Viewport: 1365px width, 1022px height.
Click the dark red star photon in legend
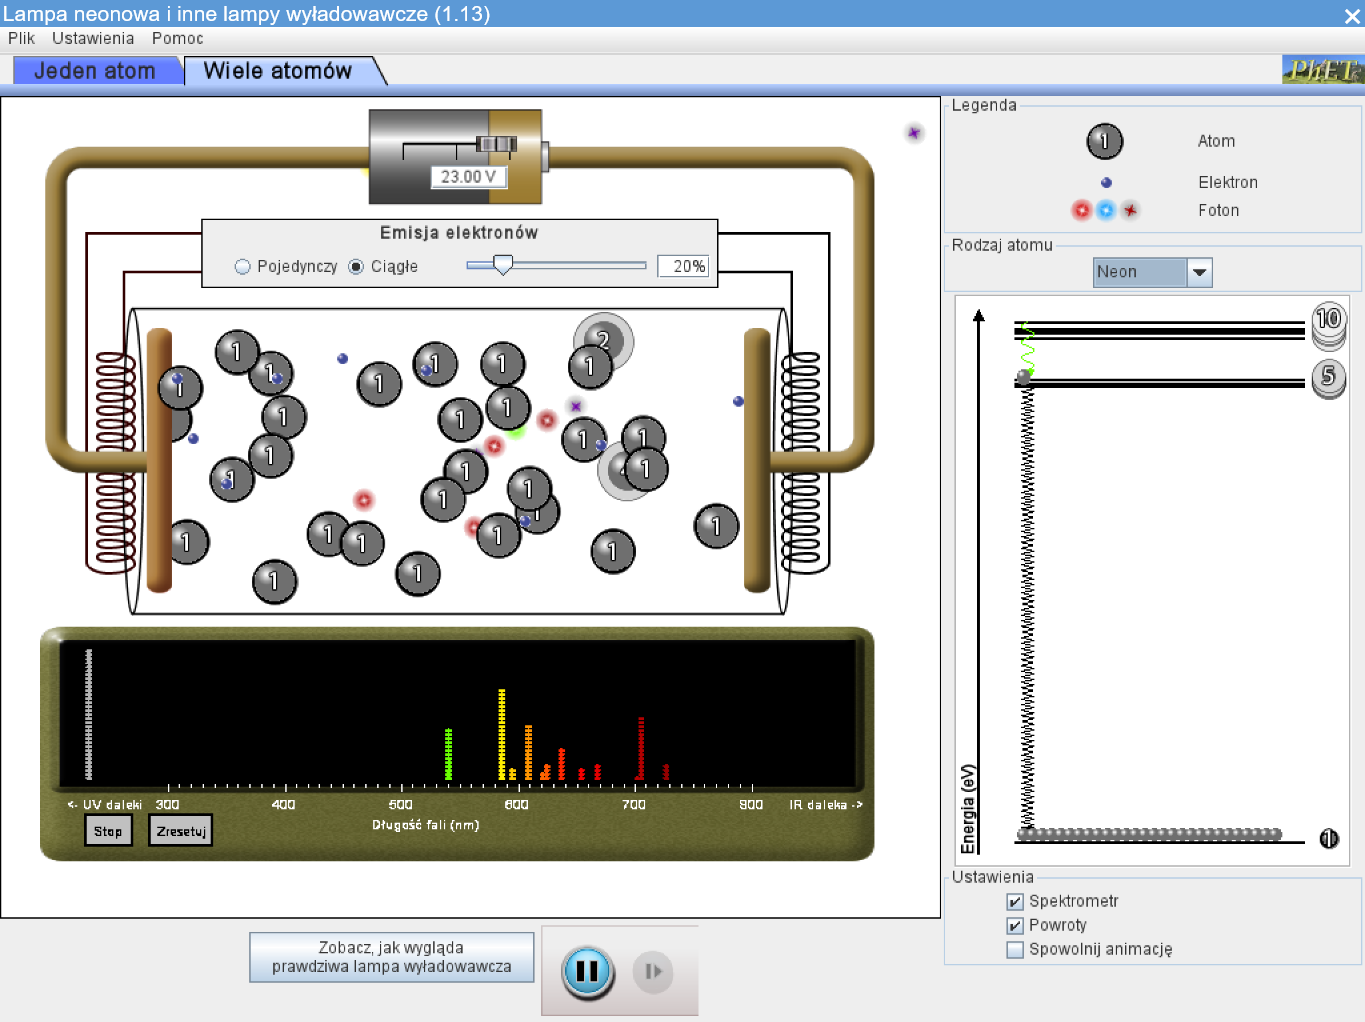[1130, 210]
